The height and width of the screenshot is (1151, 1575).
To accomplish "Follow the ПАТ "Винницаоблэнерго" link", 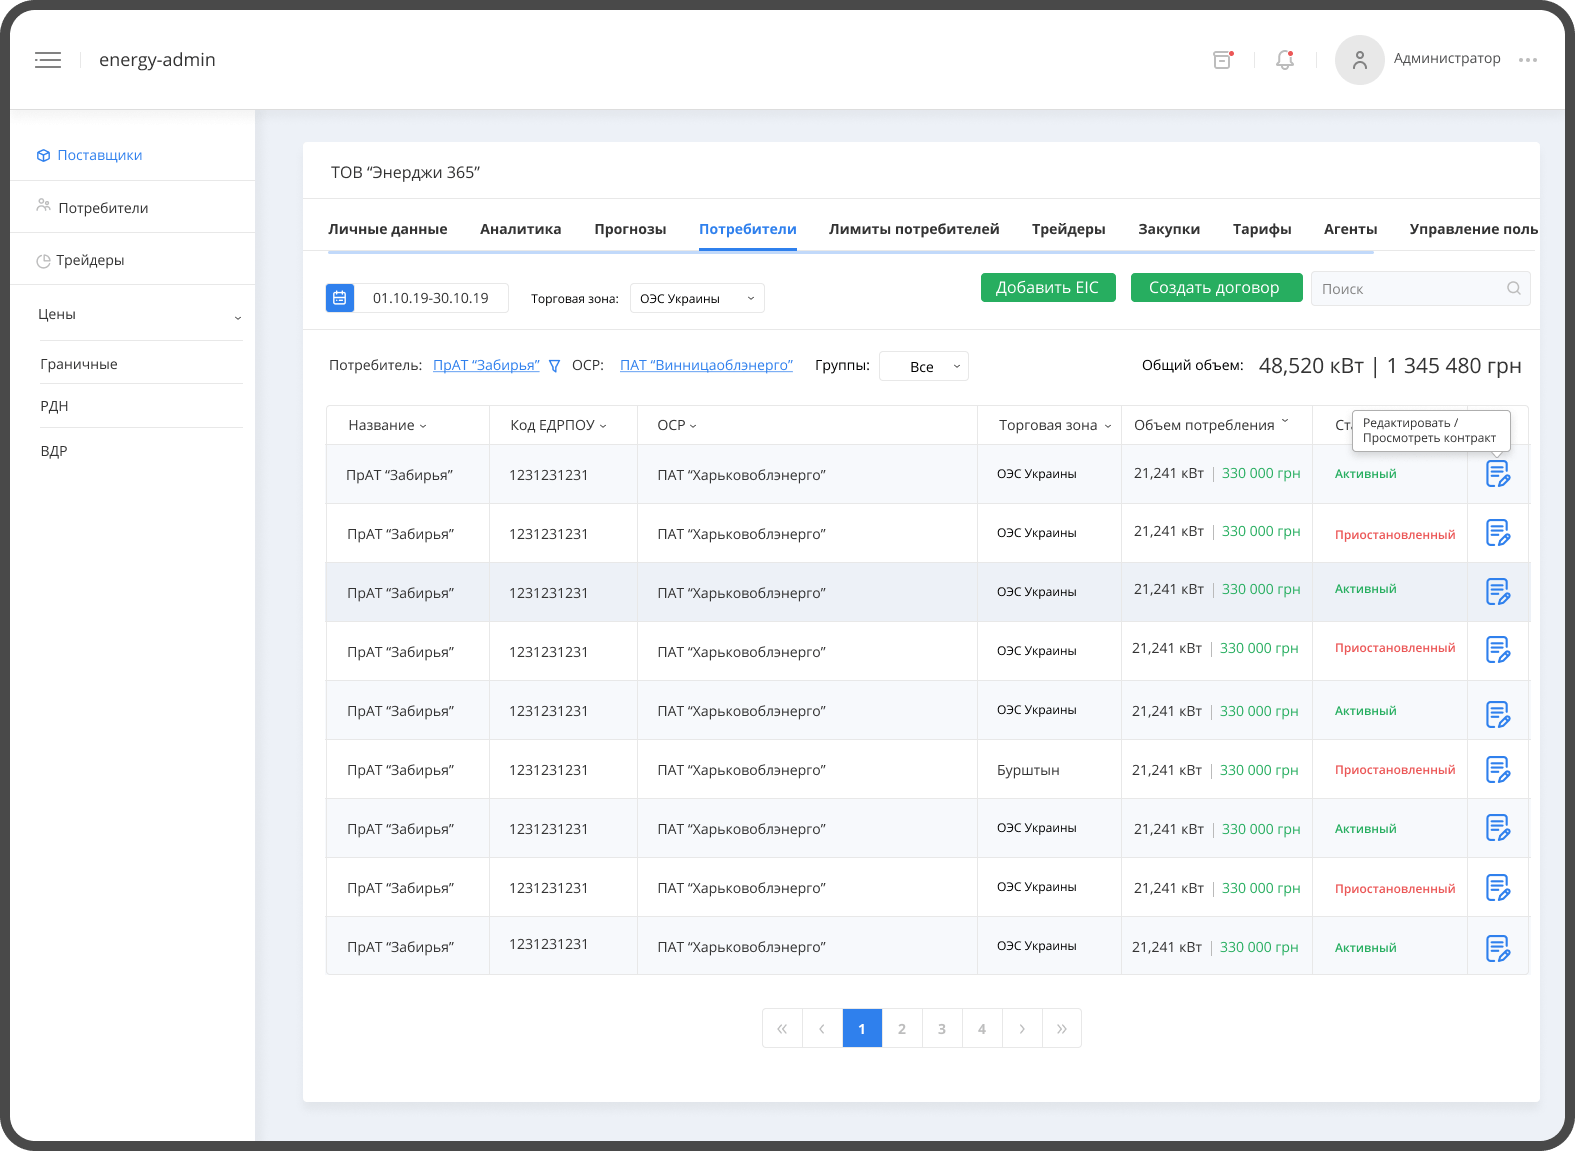I will click(x=706, y=366).
